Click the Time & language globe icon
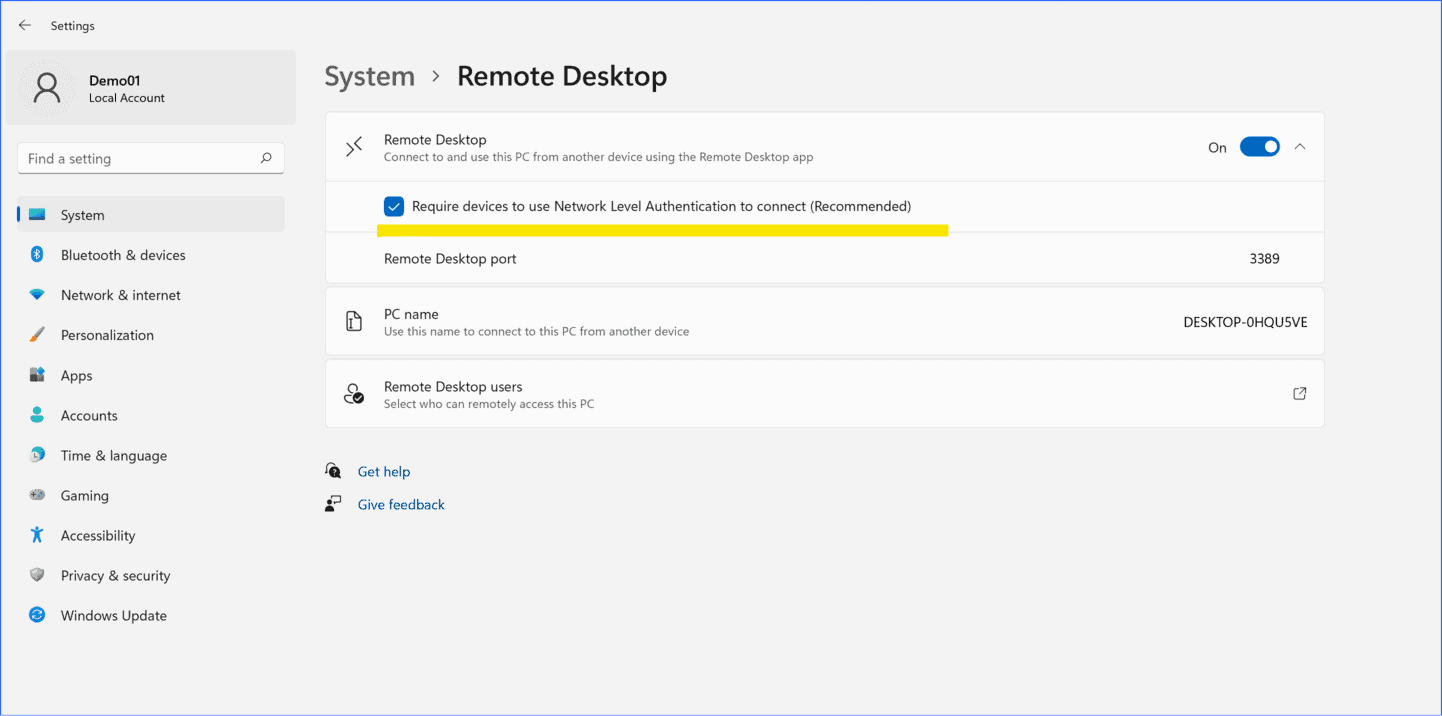 (x=37, y=455)
